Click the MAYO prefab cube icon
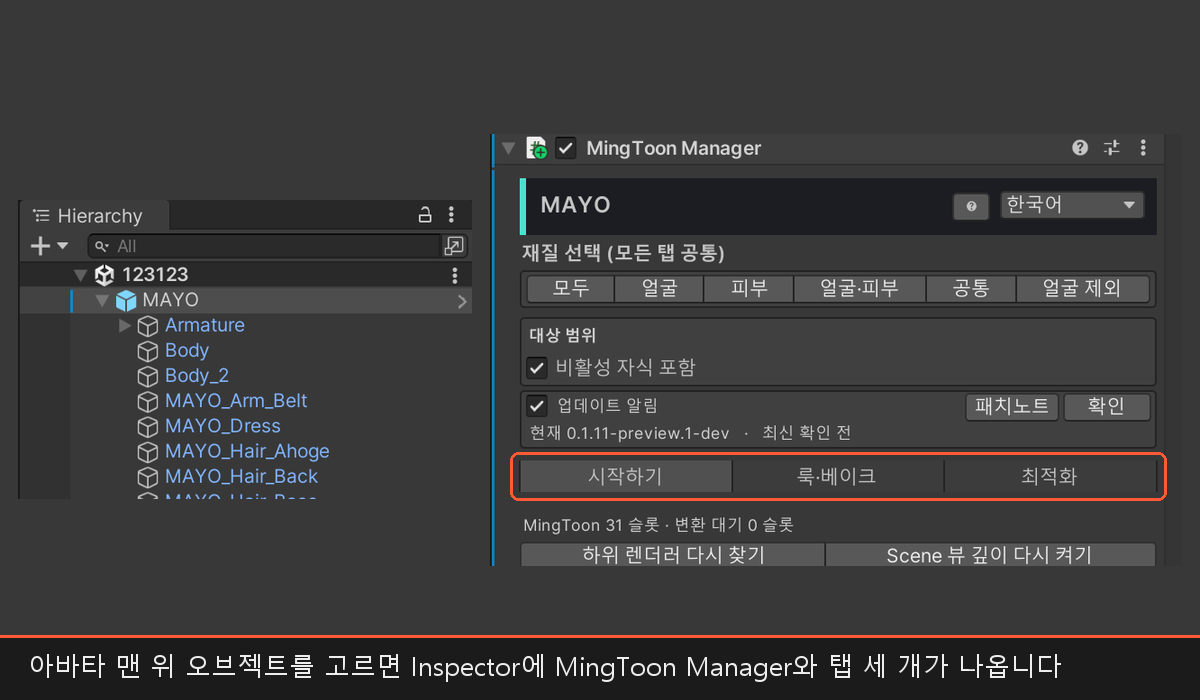The width and height of the screenshot is (1200, 700). [126, 301]
